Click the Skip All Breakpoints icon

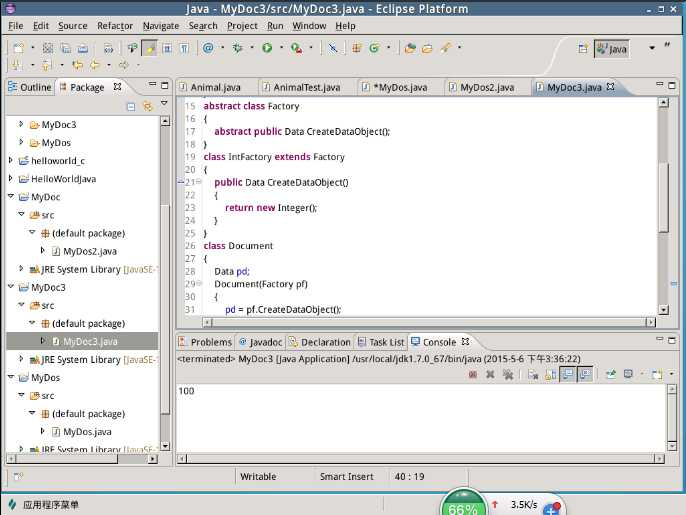(333, 48)
